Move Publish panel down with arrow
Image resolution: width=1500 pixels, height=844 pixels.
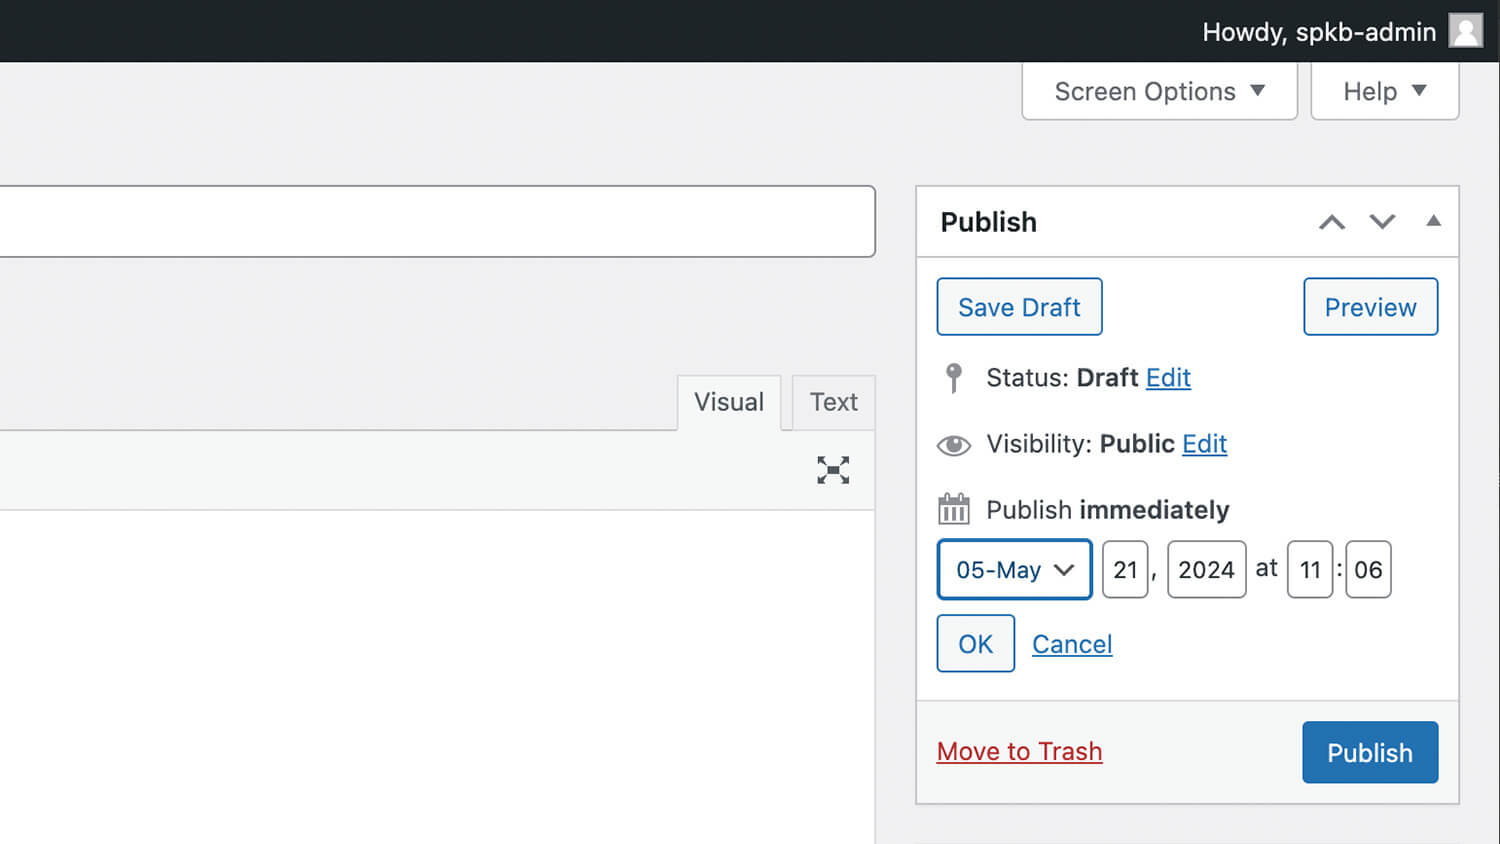pyautogui.click(x=1382, y=222)
